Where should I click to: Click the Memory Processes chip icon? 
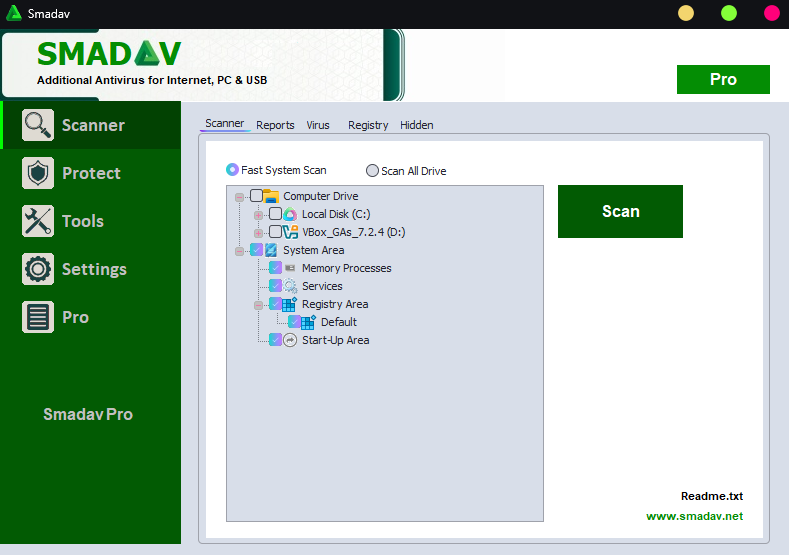290,268
